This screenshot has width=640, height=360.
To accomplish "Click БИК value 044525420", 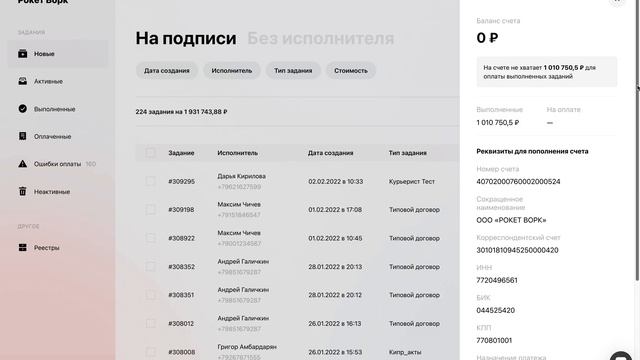I will pos(496,310).
